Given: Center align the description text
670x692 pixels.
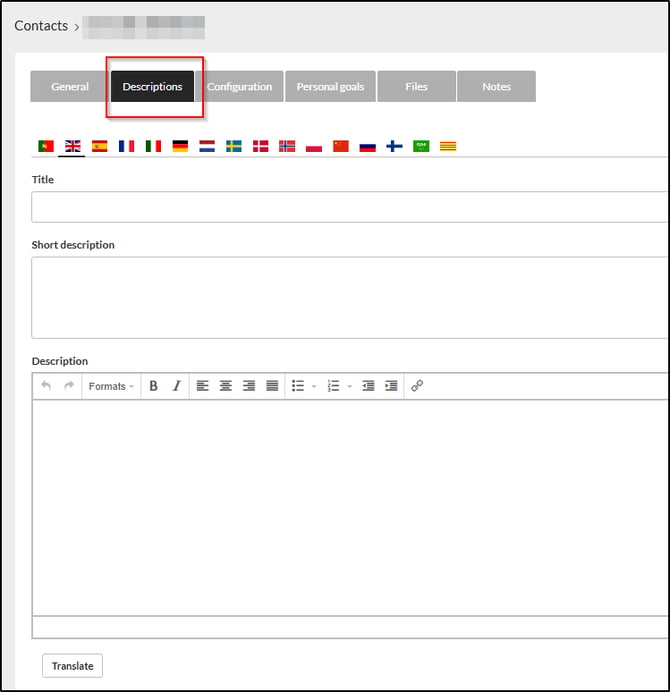Looking at the screenshot, I should pos(226,386).
